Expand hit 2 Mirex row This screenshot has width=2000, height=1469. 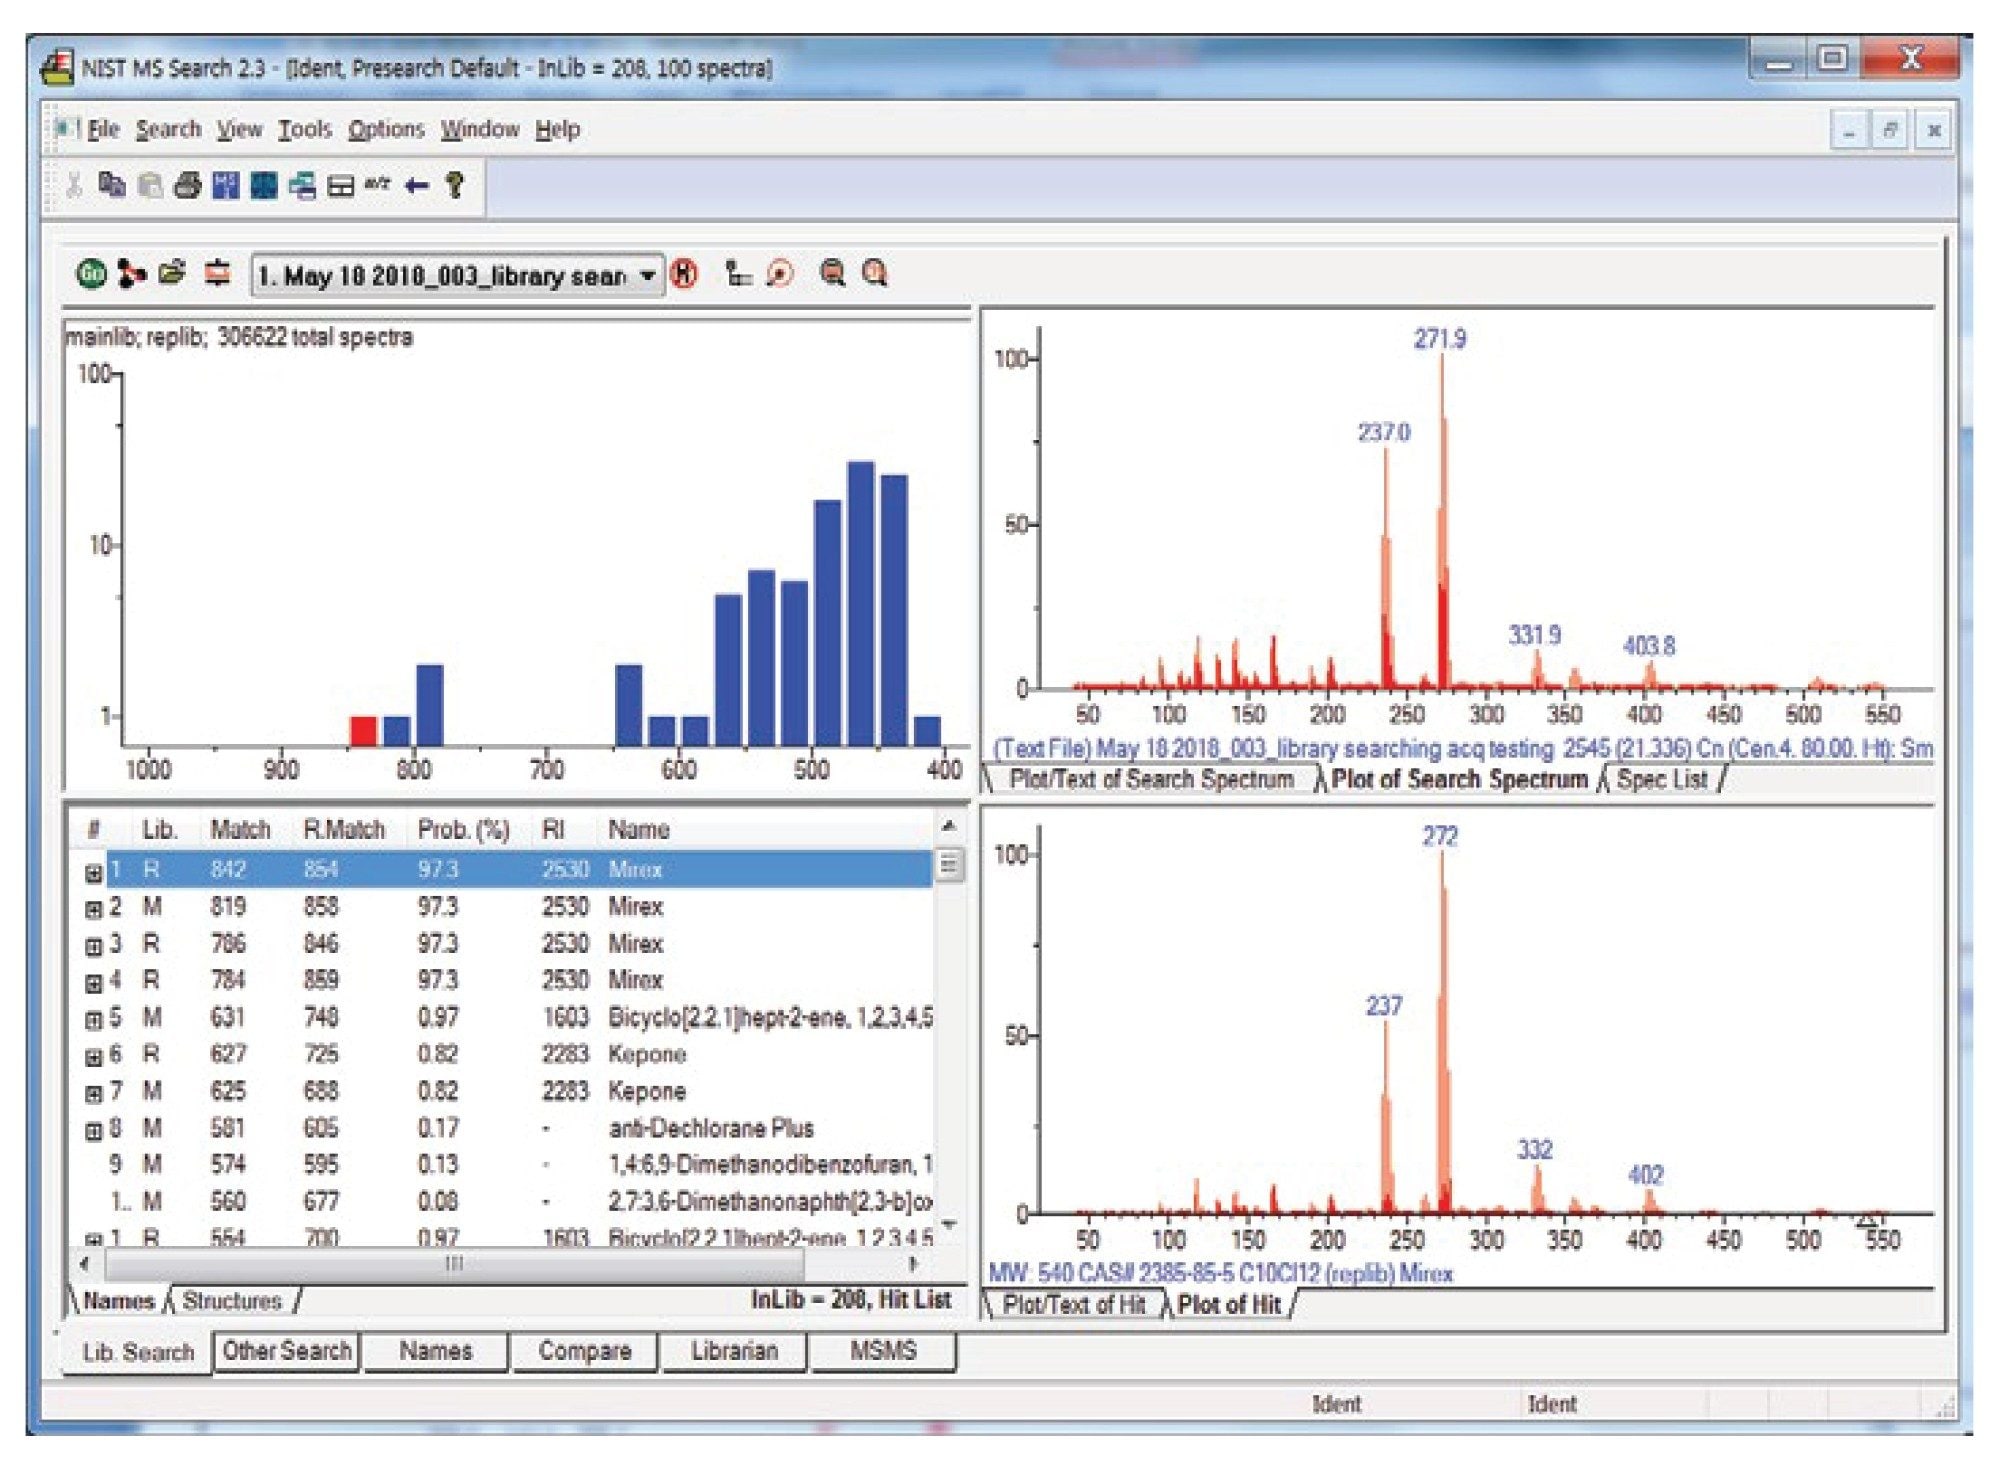pos(93,909)
